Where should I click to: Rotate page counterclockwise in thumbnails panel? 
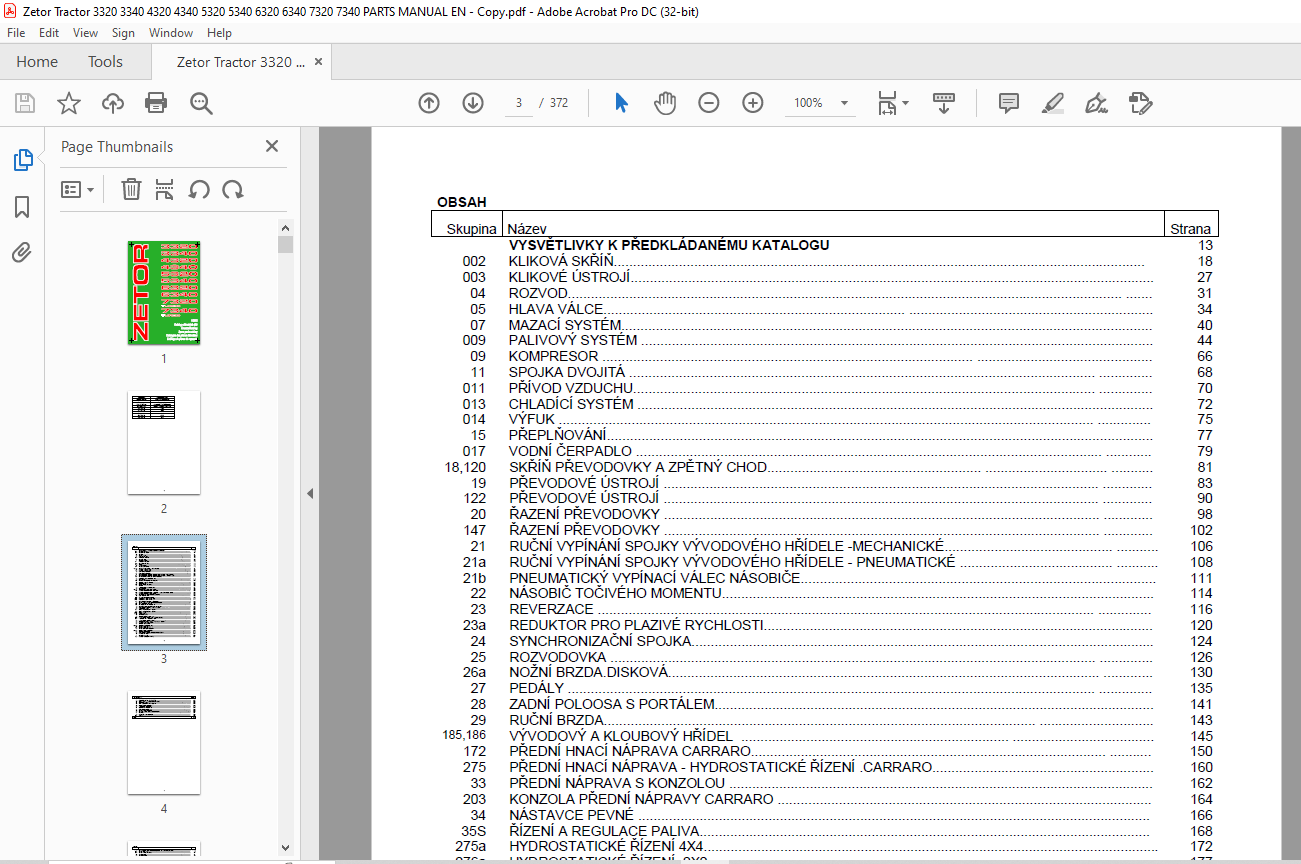pos(199,189)
